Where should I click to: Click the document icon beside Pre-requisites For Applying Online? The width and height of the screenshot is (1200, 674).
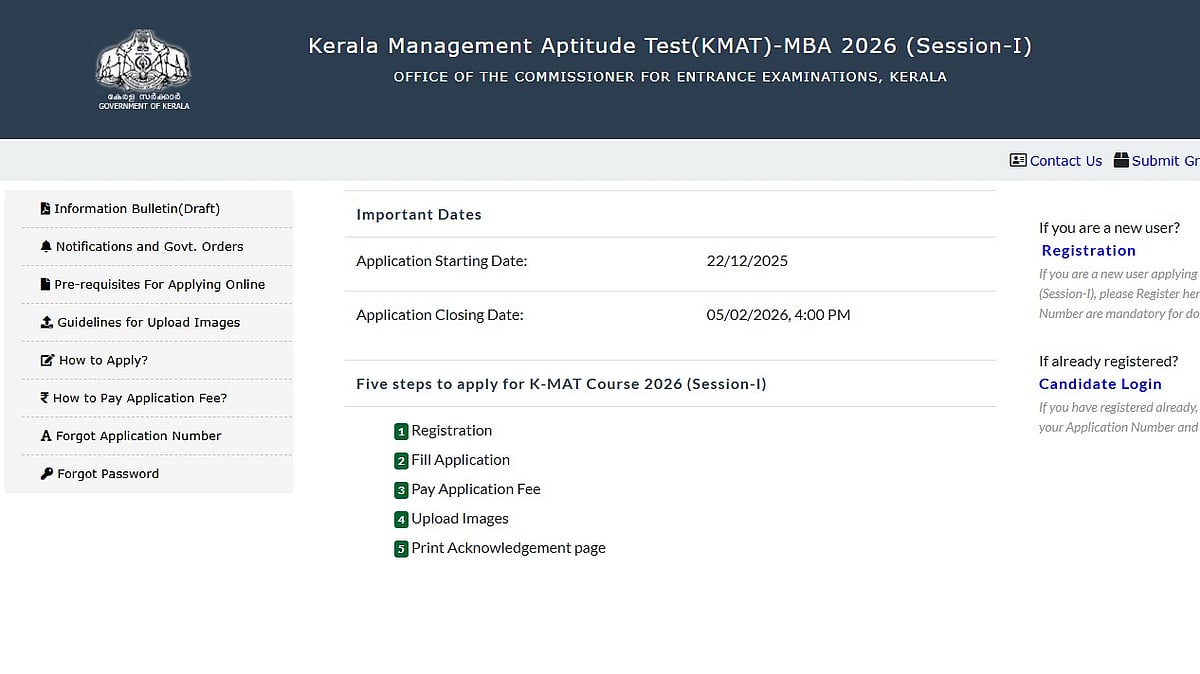(x=44, y=284)
